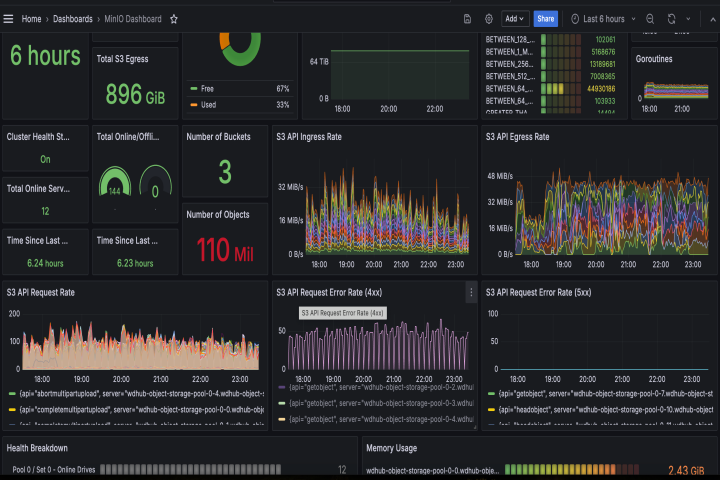Refresh the dashboard with the refresh icon
The width and height of the screenshot is (720, 480).
pyautogui.click(x=671, y=19)
